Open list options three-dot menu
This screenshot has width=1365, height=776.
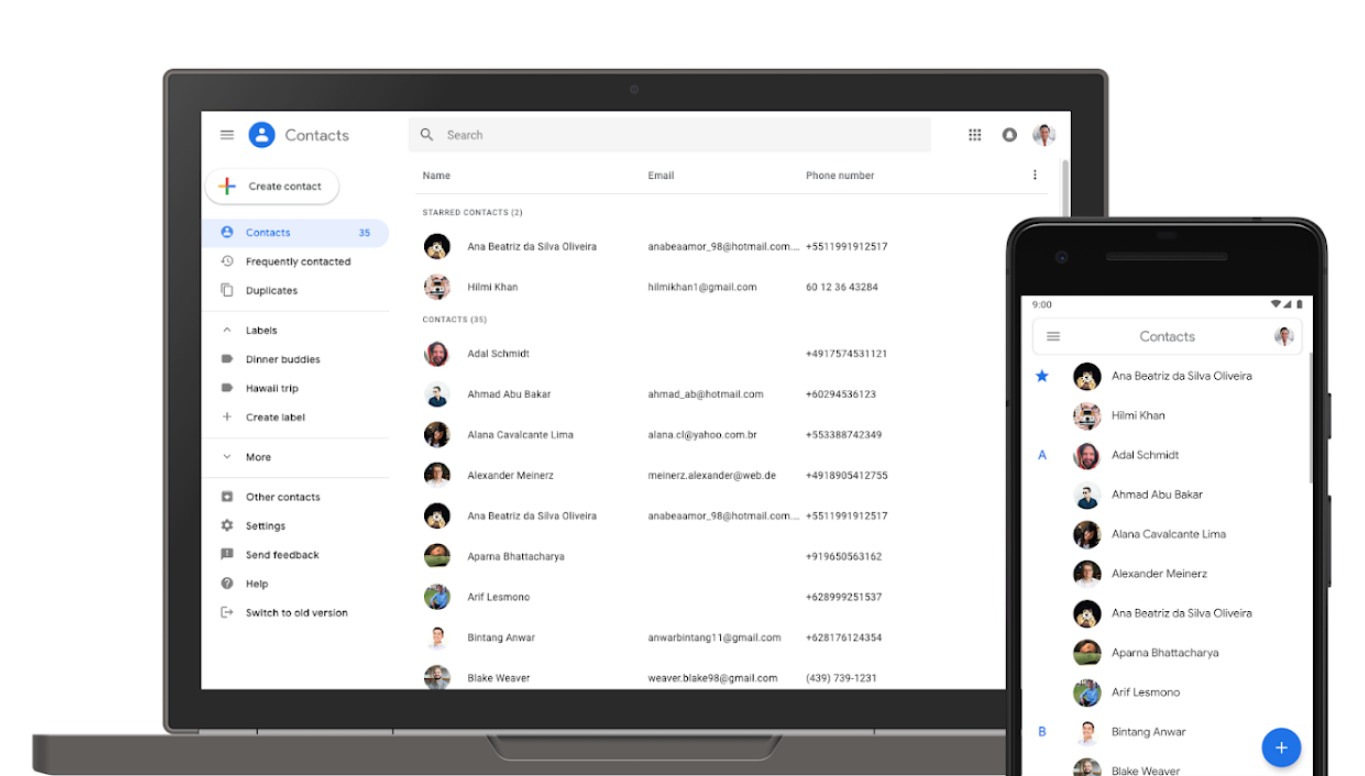coord(1034,175)
